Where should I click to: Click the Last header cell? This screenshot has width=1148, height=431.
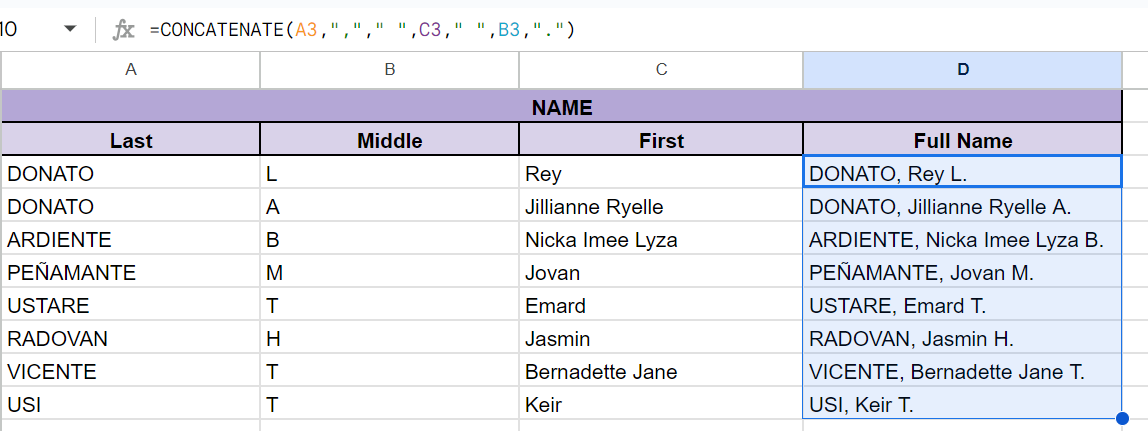pos(131,140)
